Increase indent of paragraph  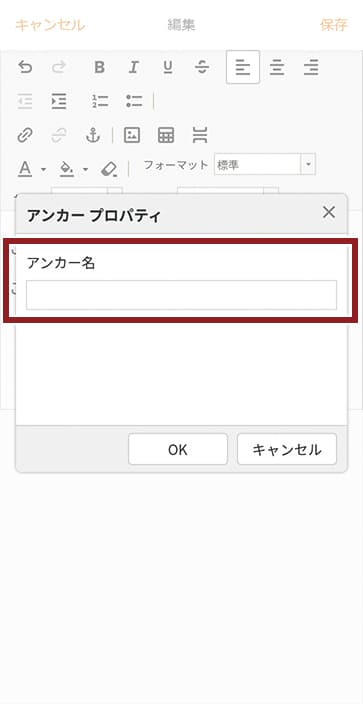59,101
